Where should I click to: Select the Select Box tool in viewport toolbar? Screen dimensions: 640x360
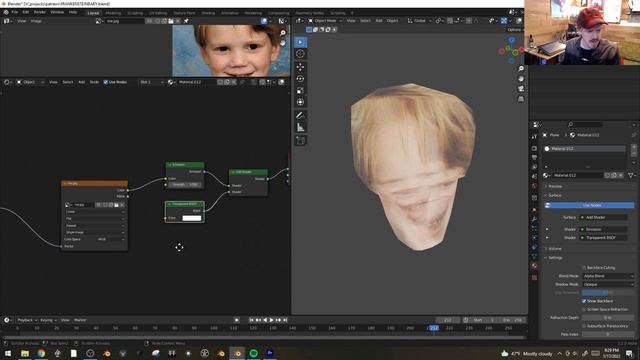[x=300, y=42]
